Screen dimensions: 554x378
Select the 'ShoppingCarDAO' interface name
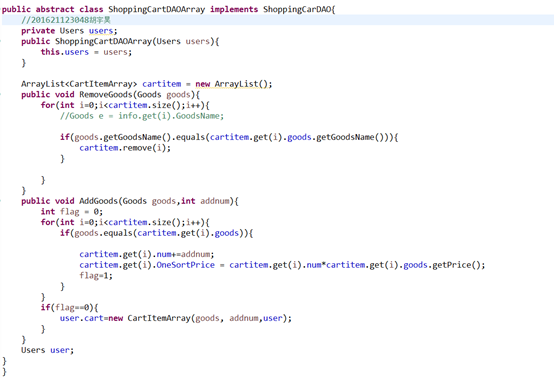(x=297, y=9)
